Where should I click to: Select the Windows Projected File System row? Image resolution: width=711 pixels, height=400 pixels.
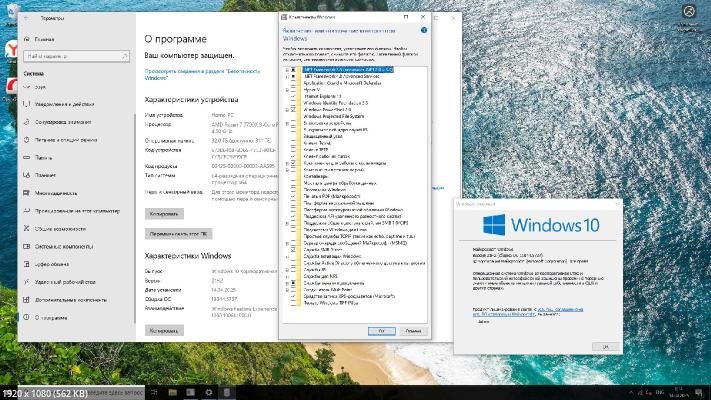point(334,117)
